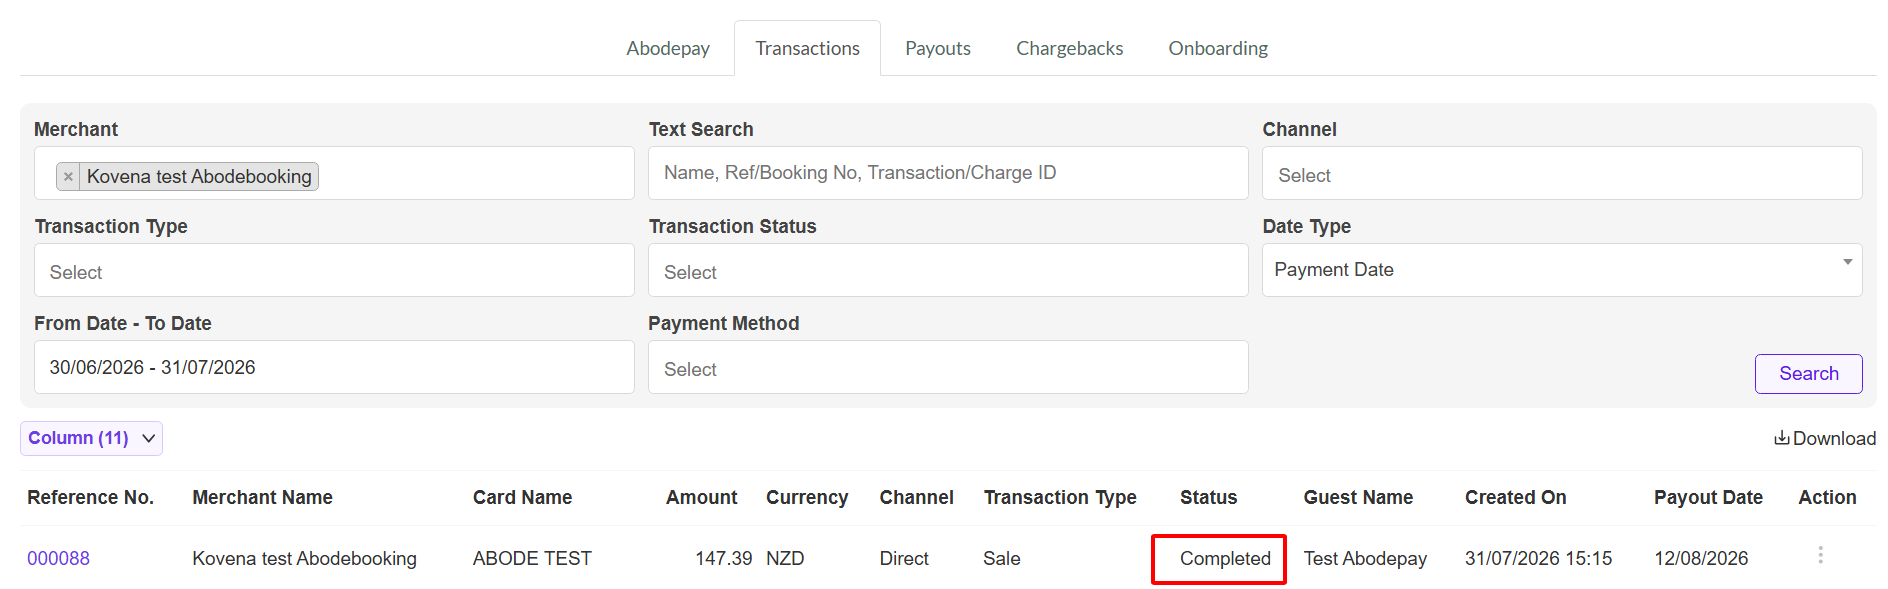This screenshot has height=589, width=1888.
Task: Click the Amount column header
Action: coord(702,498)
